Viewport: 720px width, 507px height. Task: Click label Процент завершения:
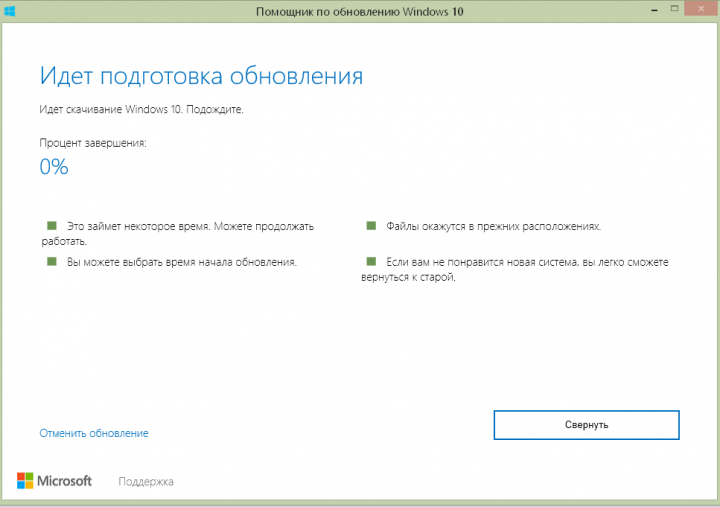pyautogui.click(x=93, y=143)
